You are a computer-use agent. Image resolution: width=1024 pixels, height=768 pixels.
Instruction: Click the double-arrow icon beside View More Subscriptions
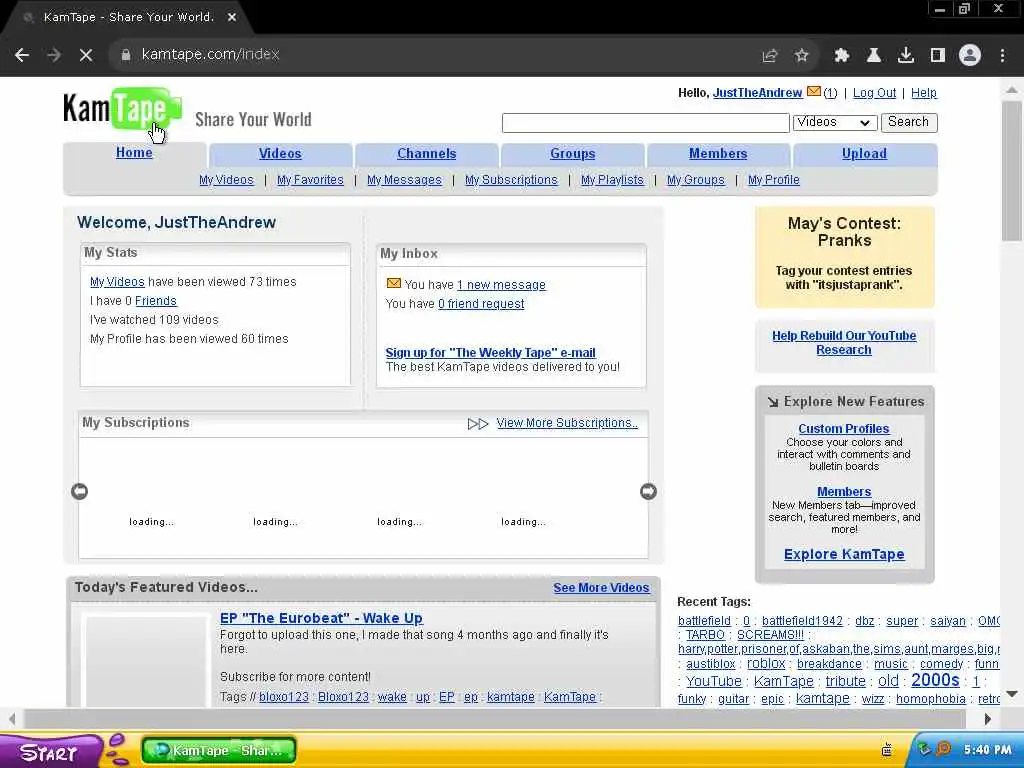477,424
